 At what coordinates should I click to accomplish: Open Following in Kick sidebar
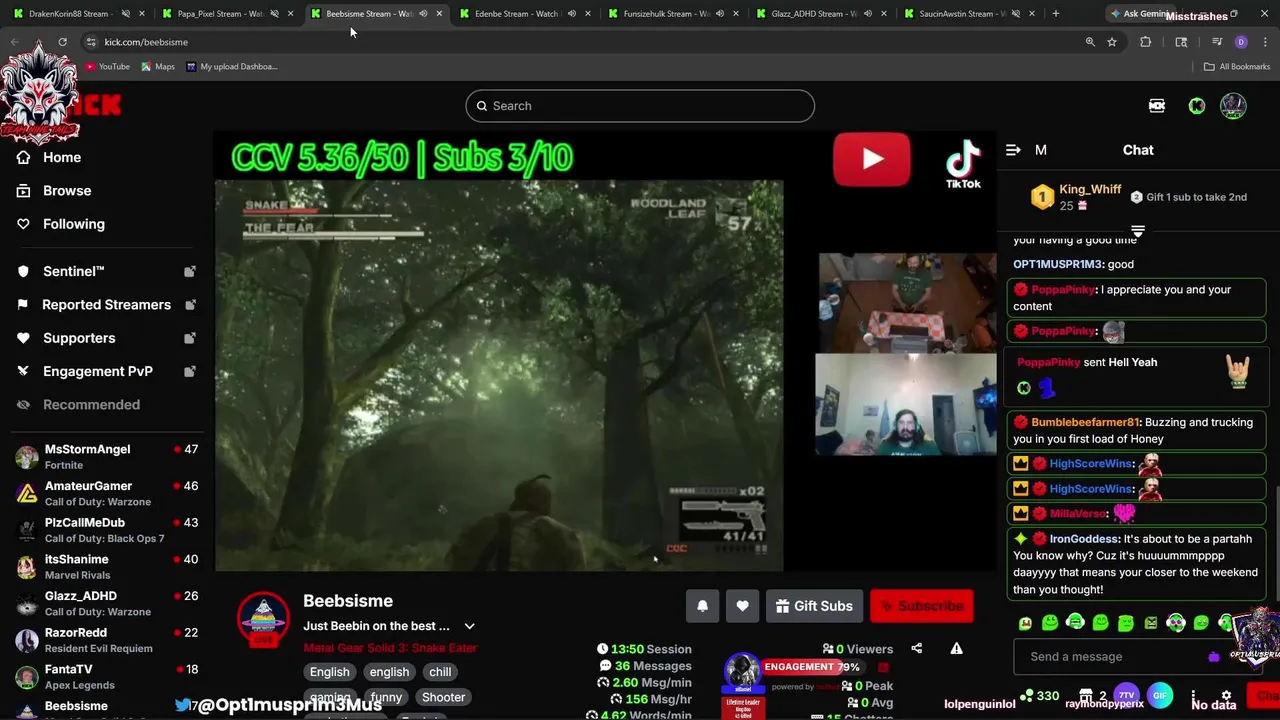[x=74, y=224]
